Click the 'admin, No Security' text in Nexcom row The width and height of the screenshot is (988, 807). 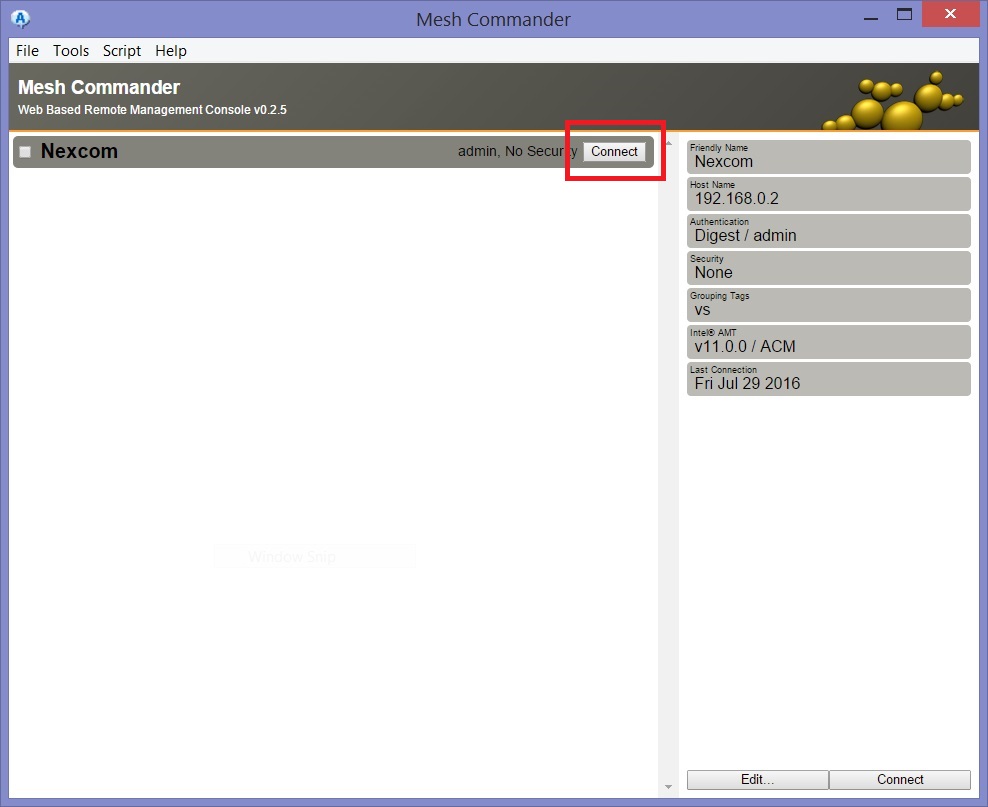click(x=517, y=151)
